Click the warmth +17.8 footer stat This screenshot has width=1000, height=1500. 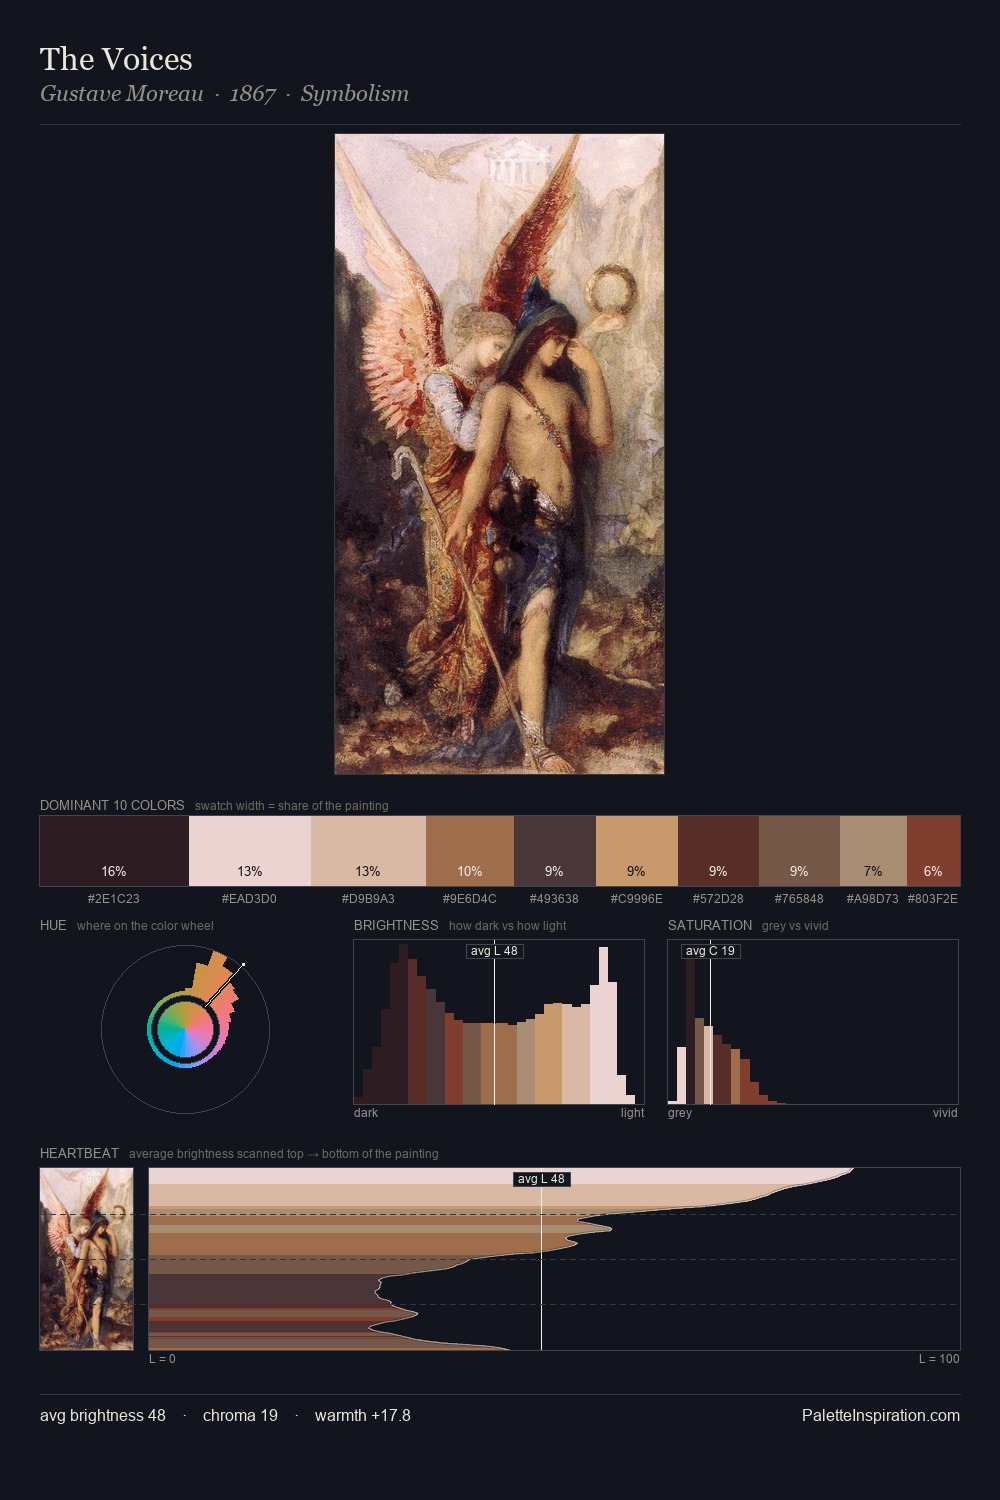[x=363, y=1415]
